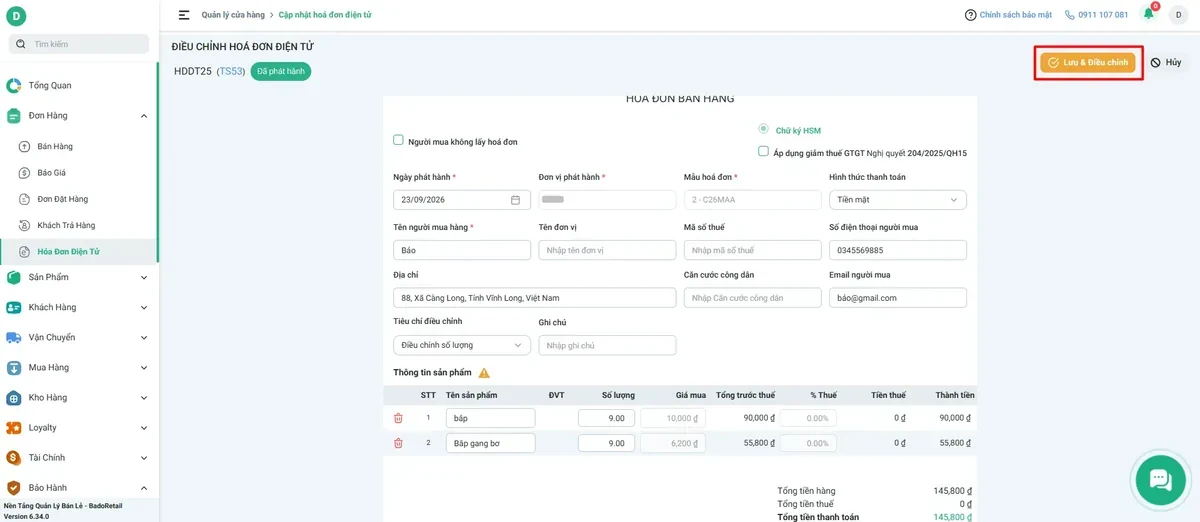Viewport: 1200px width, 522px height.
Task: Check Người mua không lấy hoá đơn
Action: 399,141
